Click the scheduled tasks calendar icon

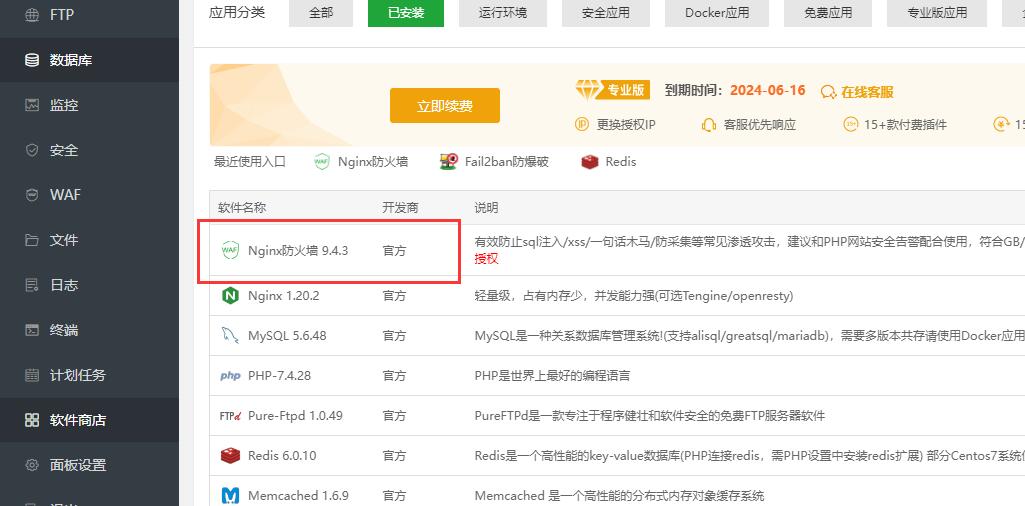point(31,375)
